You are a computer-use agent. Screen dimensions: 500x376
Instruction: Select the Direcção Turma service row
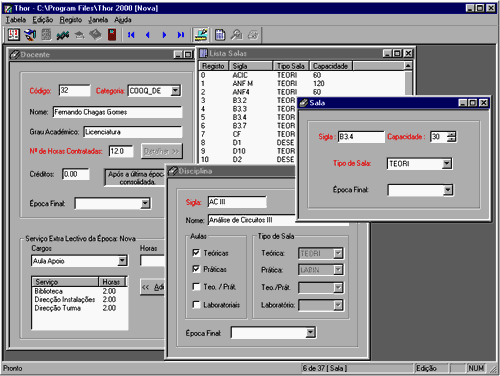79,308
